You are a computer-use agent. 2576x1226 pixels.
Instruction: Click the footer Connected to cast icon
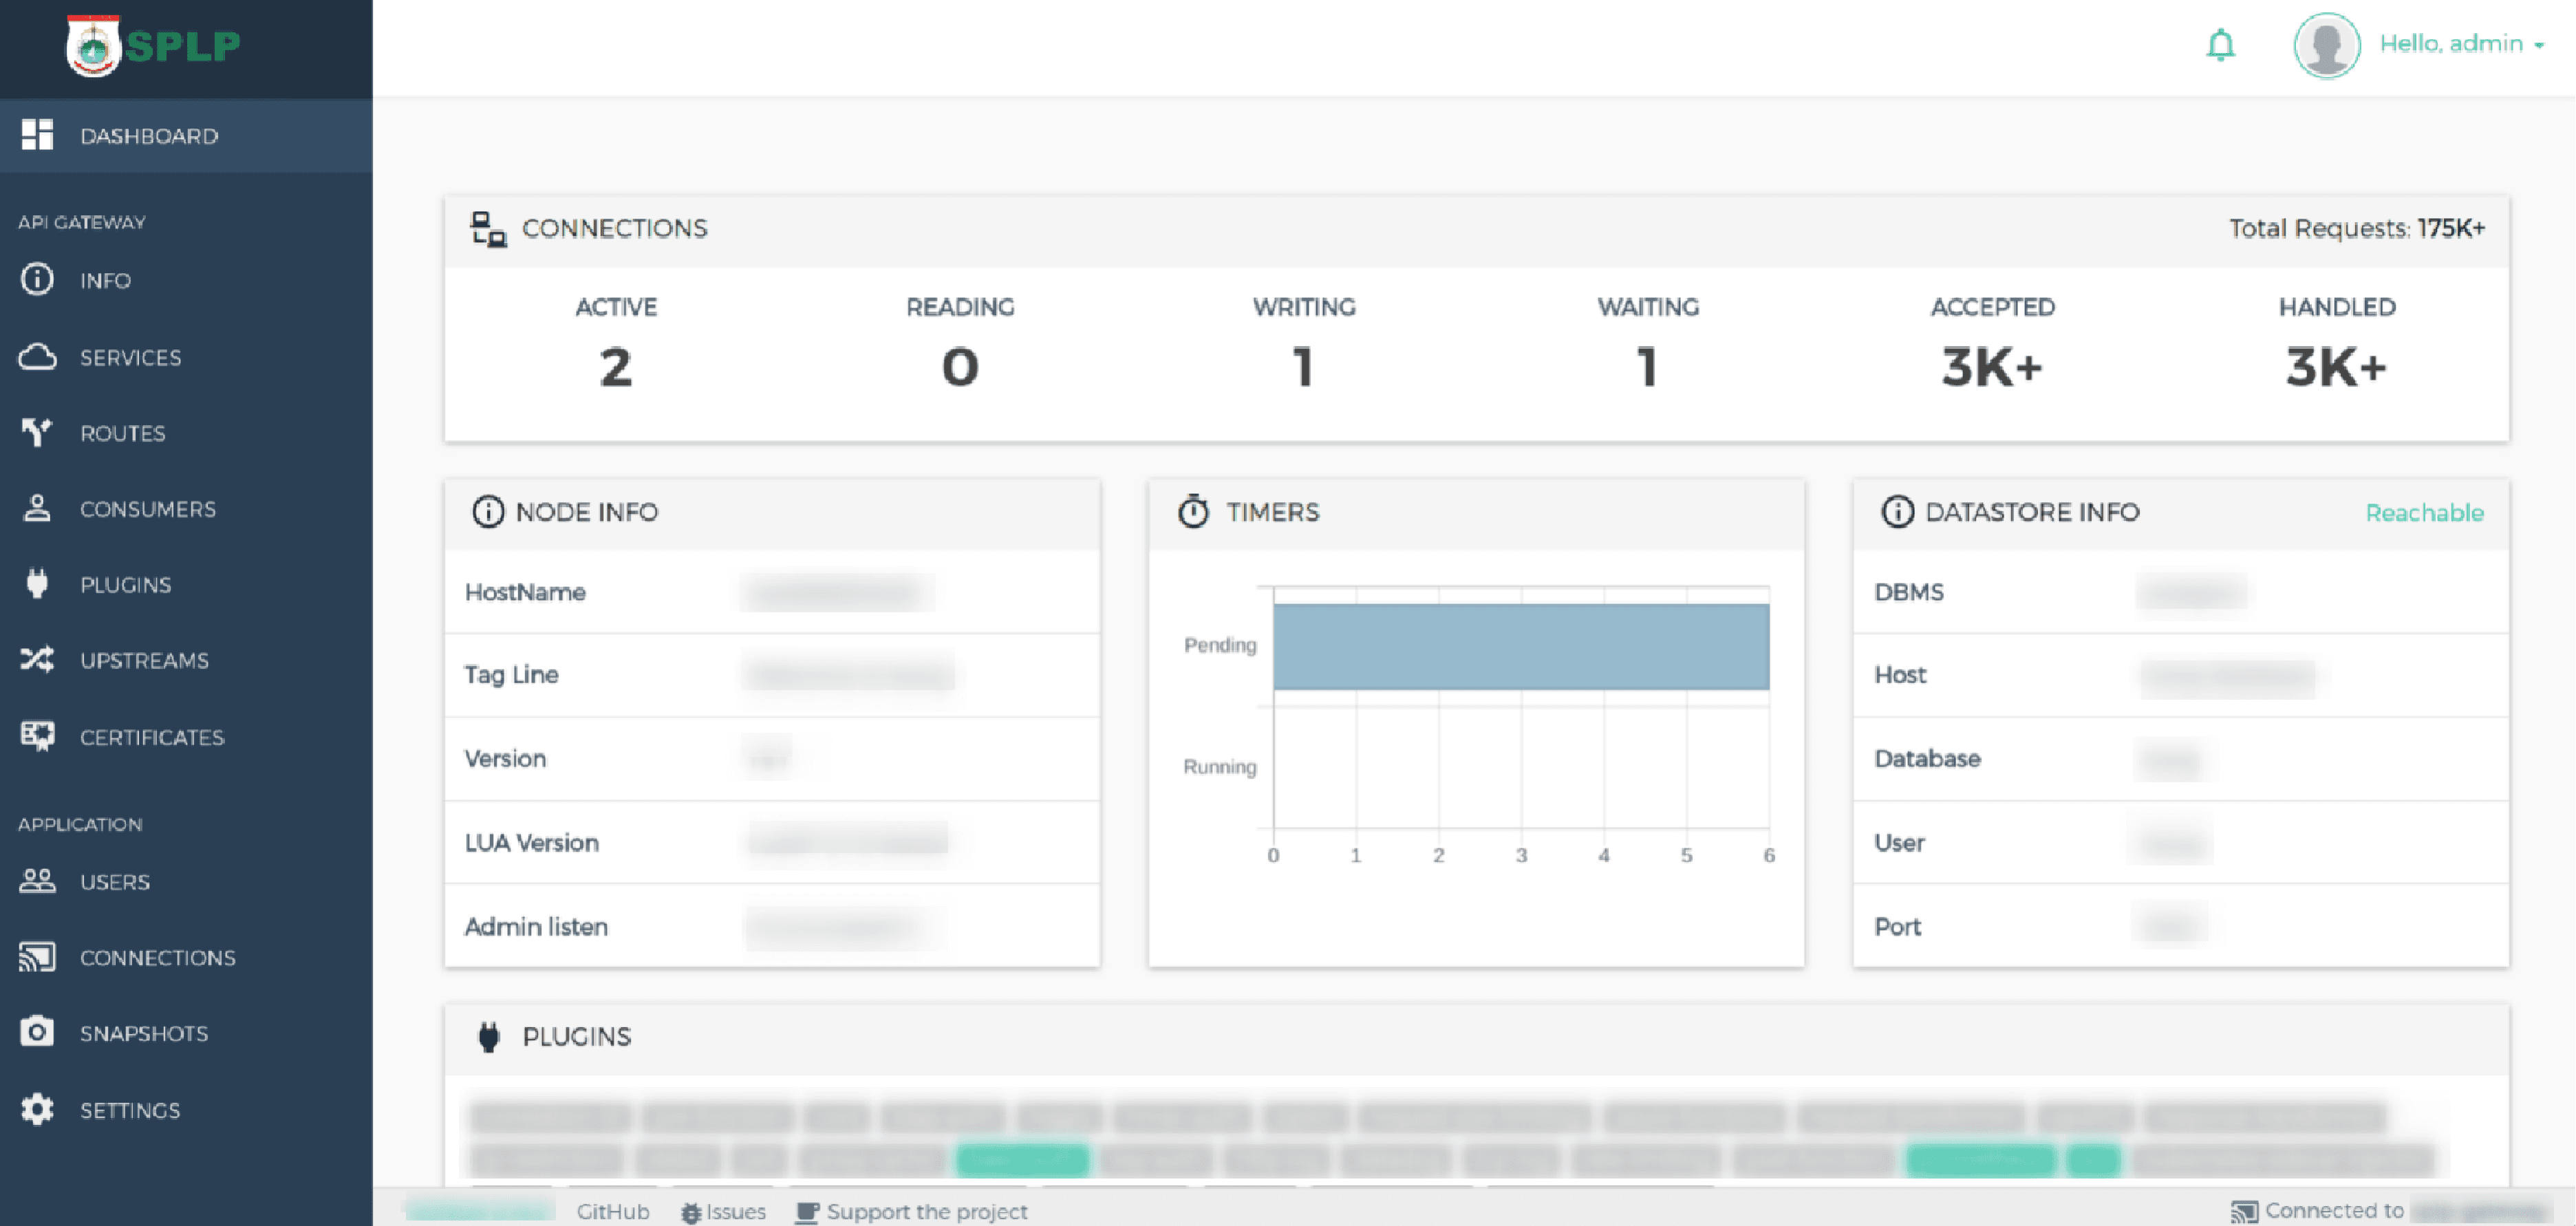[2244, 1212]
